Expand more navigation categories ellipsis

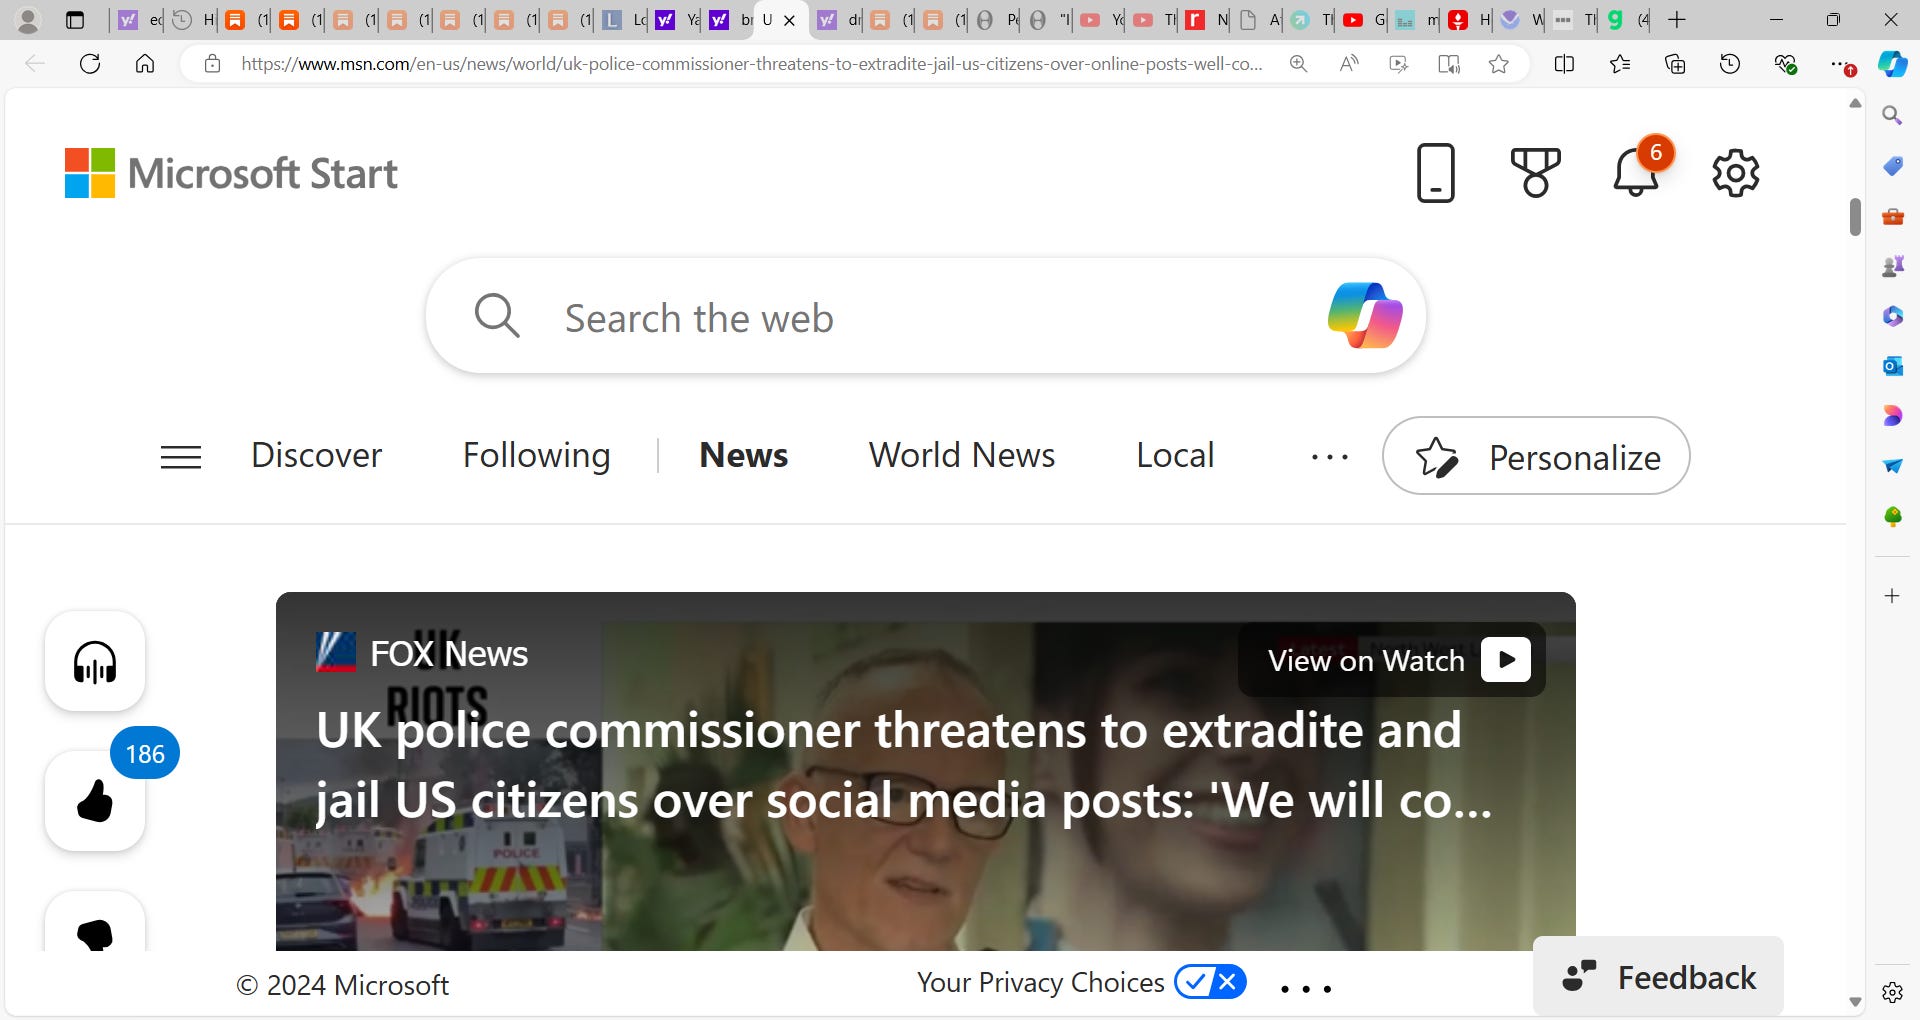[1330, 457]
